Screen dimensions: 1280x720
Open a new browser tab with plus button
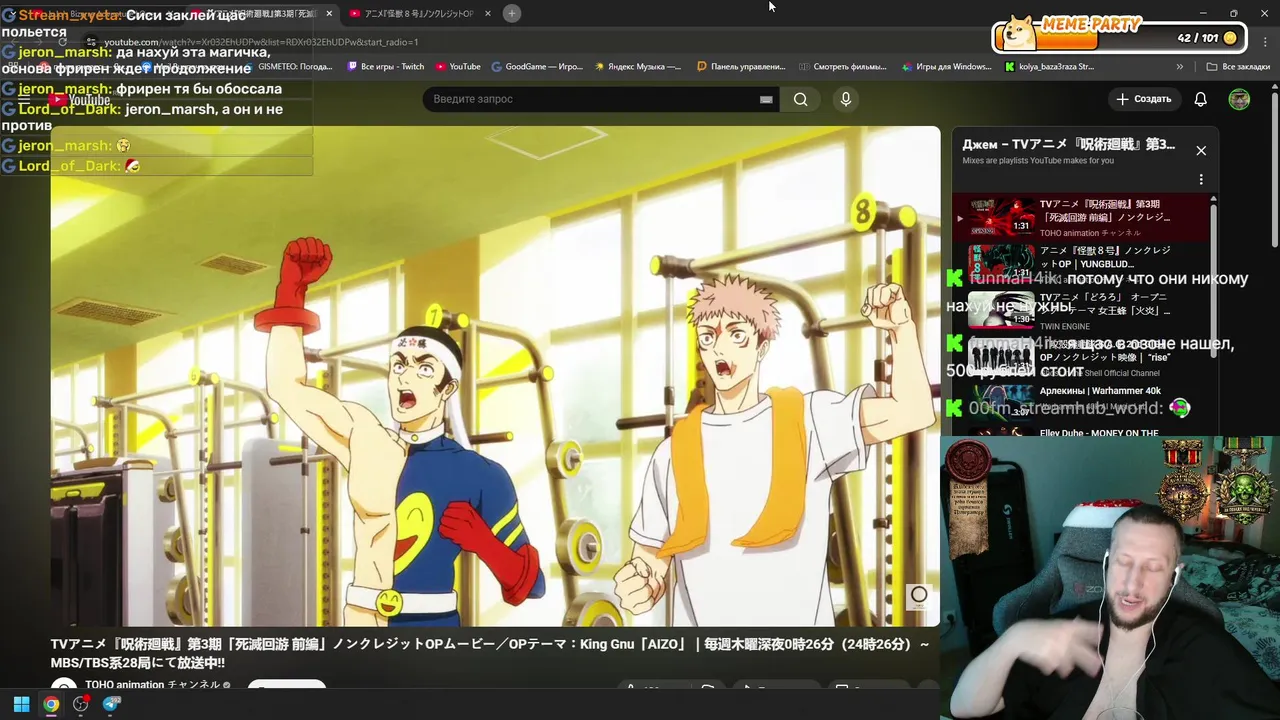coord(511,13)
